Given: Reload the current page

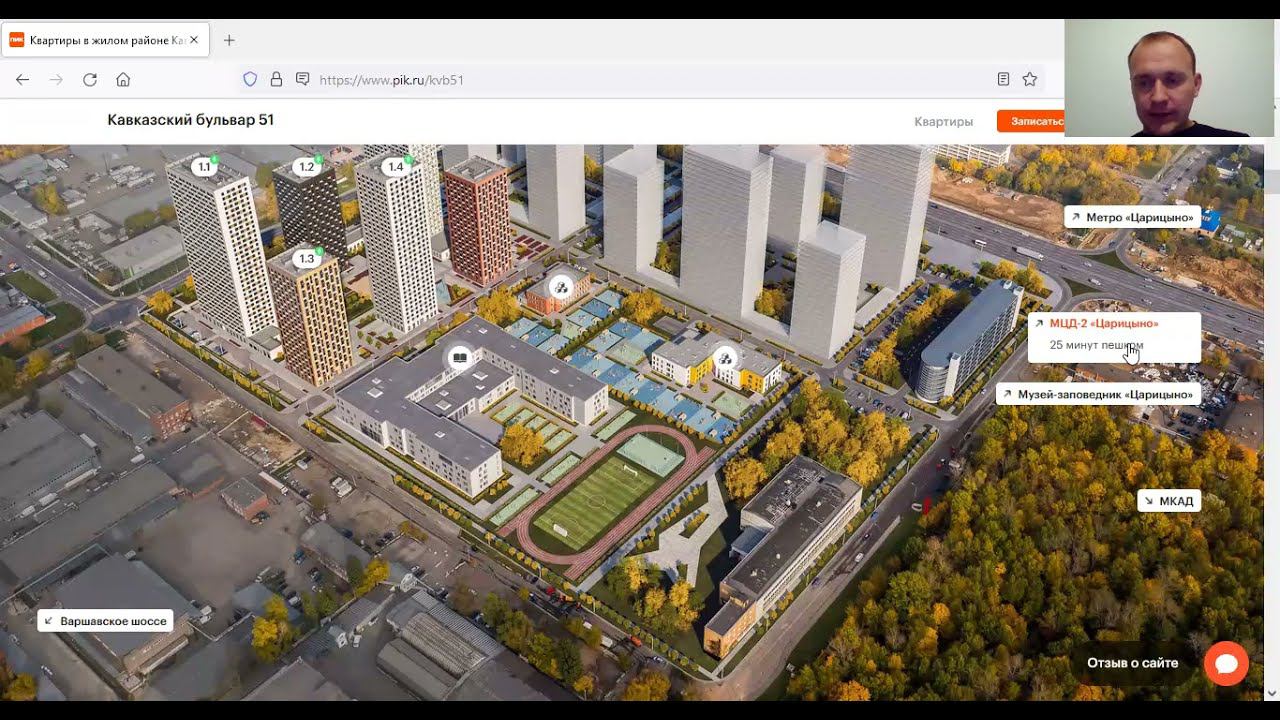Looking at the screenshot, I should coord(90,80).
